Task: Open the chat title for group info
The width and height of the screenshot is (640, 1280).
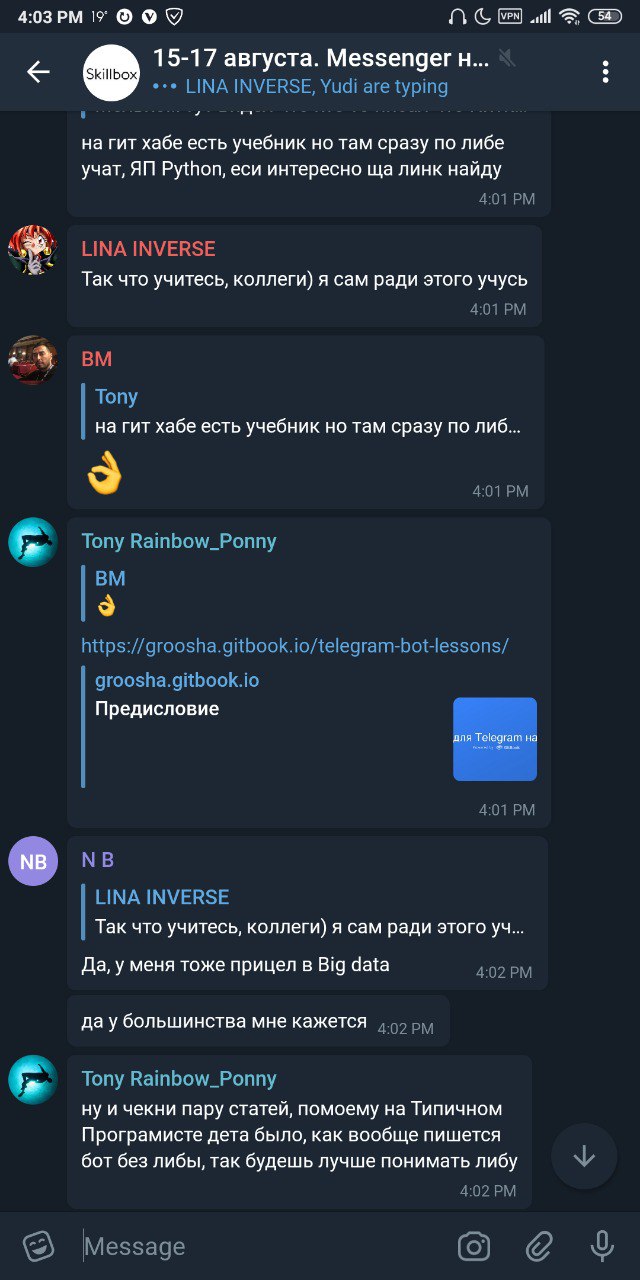Action: click(320, 59)
